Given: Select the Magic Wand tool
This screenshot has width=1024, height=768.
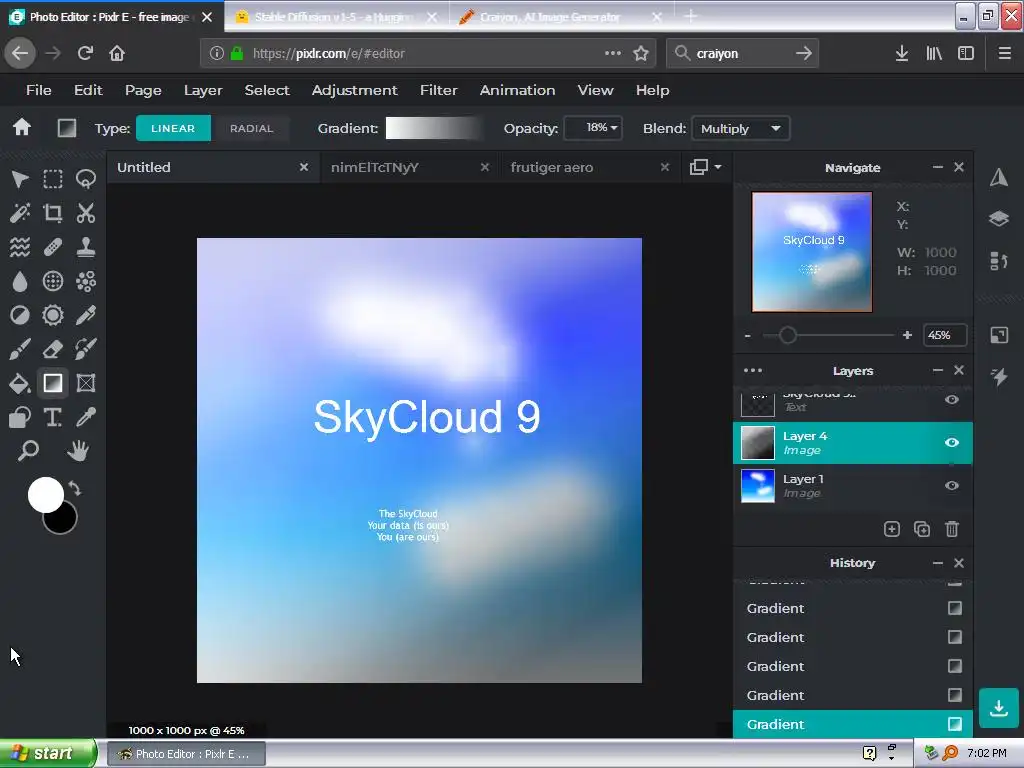Looking at the screenshot, I should click(x=20, y=213).
